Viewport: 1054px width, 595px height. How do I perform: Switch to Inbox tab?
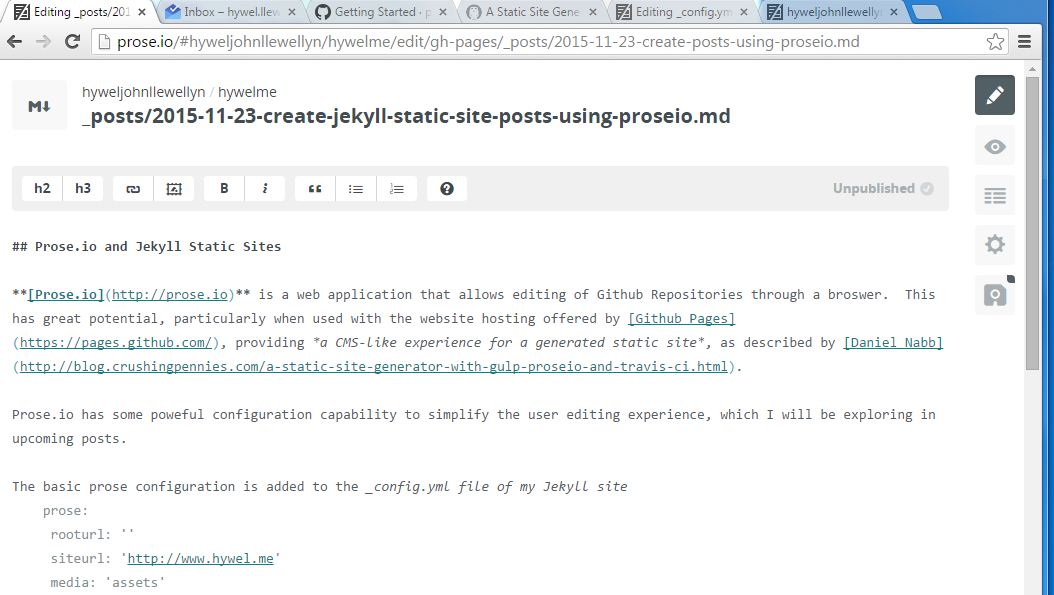[230, 12]
